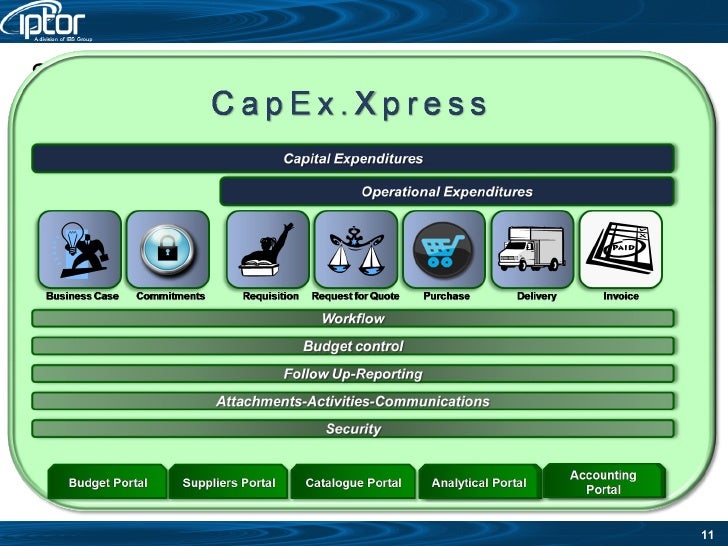
Task: Open the Follow Up-Reporting bar
Action: pyautogui.click(x=353, y=374)
